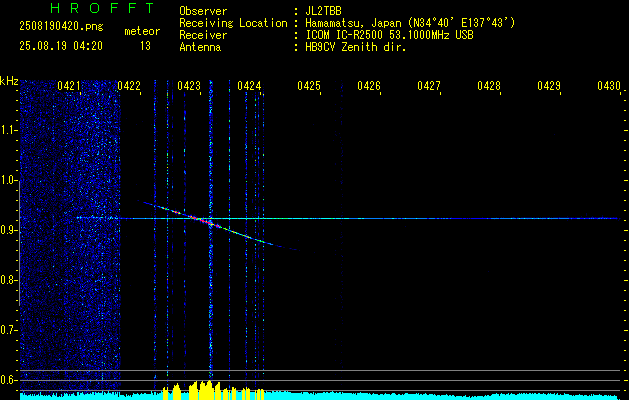The width and height of the screenshot is (629, 400).
Task: Click the 0424 time marker
Action: [249, 86]
